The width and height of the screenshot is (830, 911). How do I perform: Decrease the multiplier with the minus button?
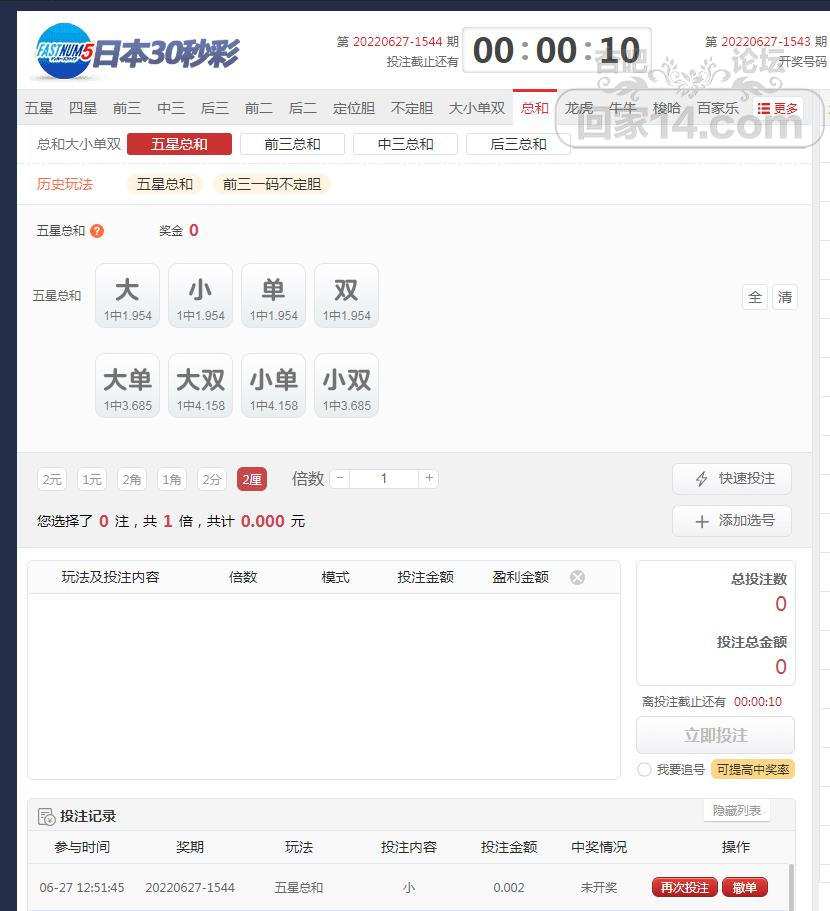340,479
